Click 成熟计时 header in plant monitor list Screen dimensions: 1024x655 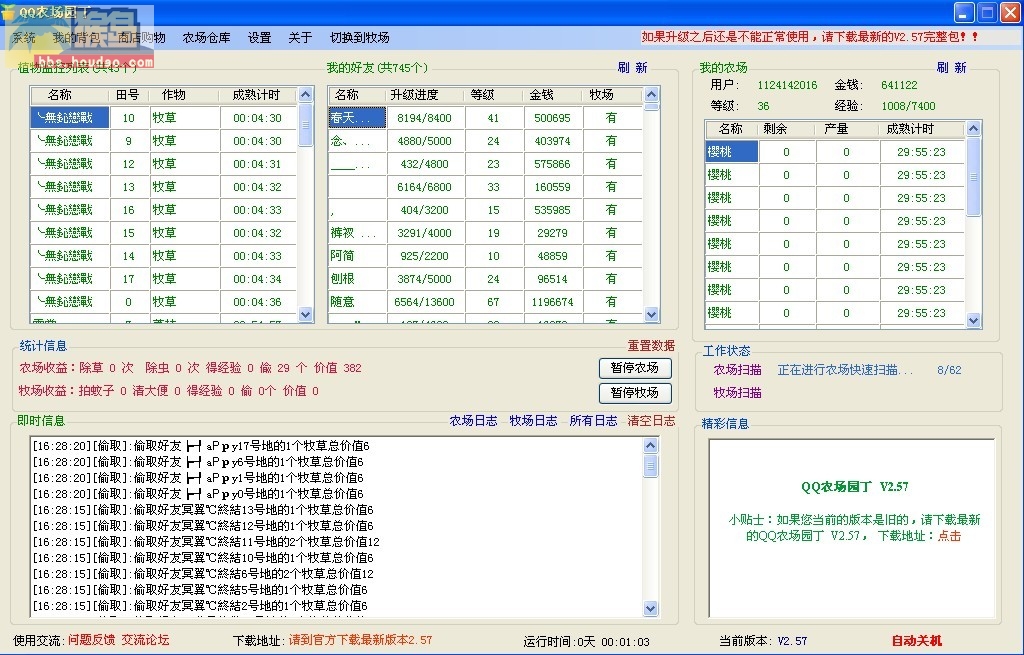coord(257,95)
